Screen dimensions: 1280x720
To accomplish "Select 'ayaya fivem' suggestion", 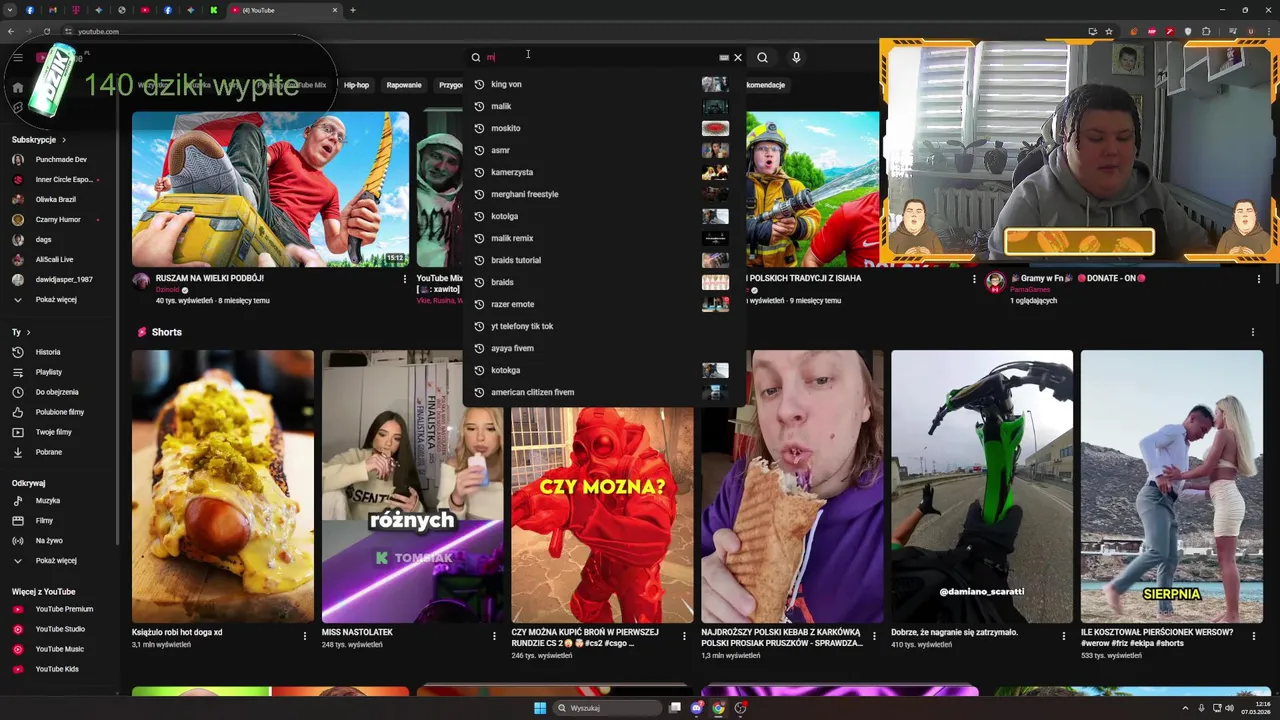I will (604, 348).
